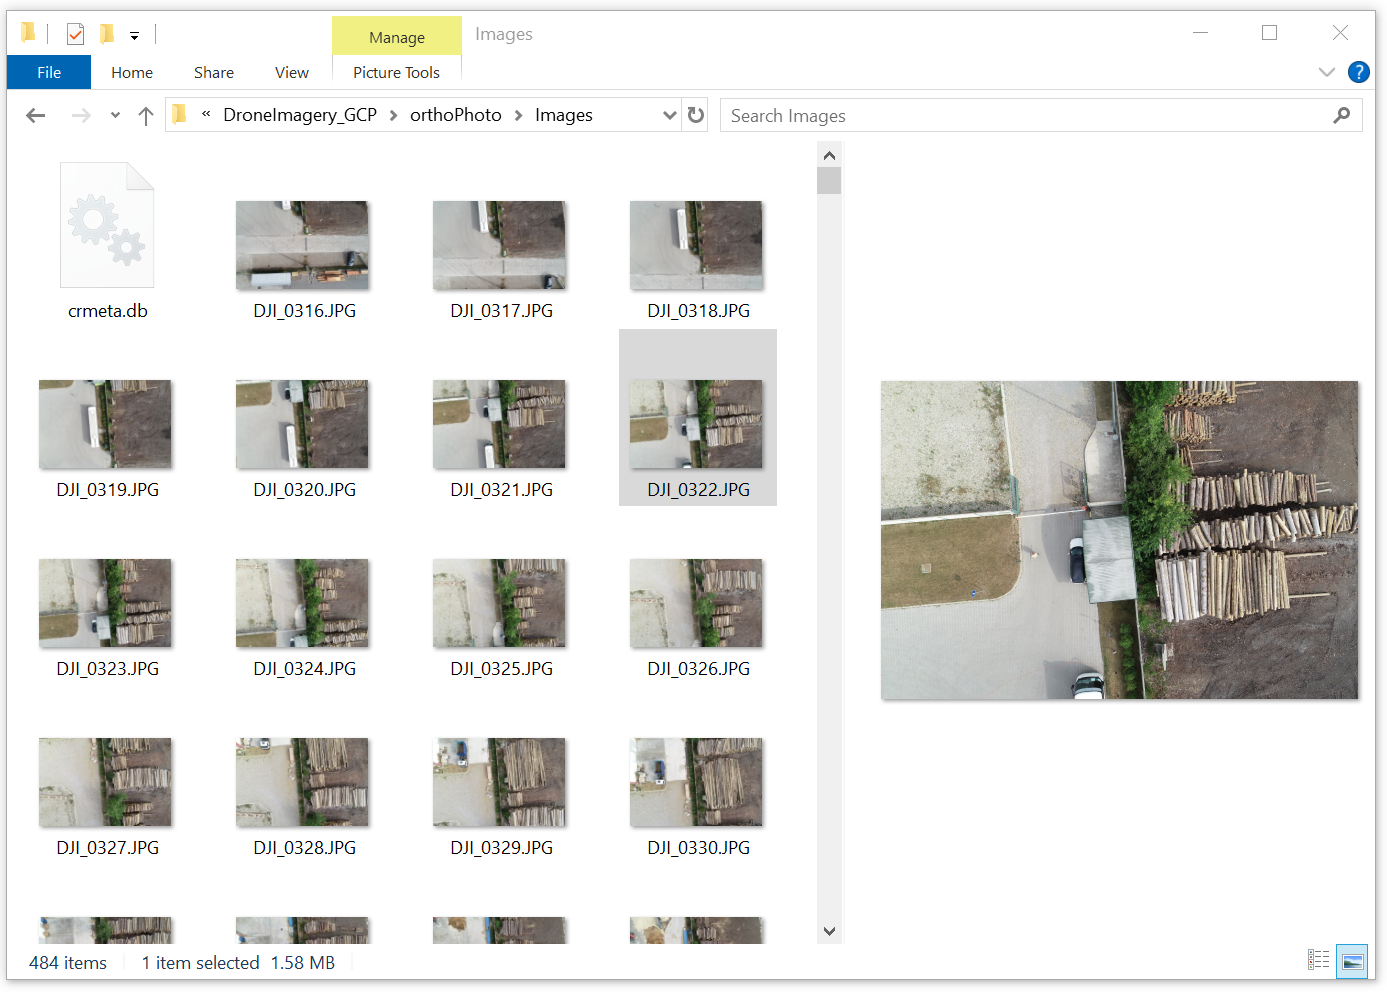Select the crmeta.db file icon
1387x994 pixels.
pos(107,225)
